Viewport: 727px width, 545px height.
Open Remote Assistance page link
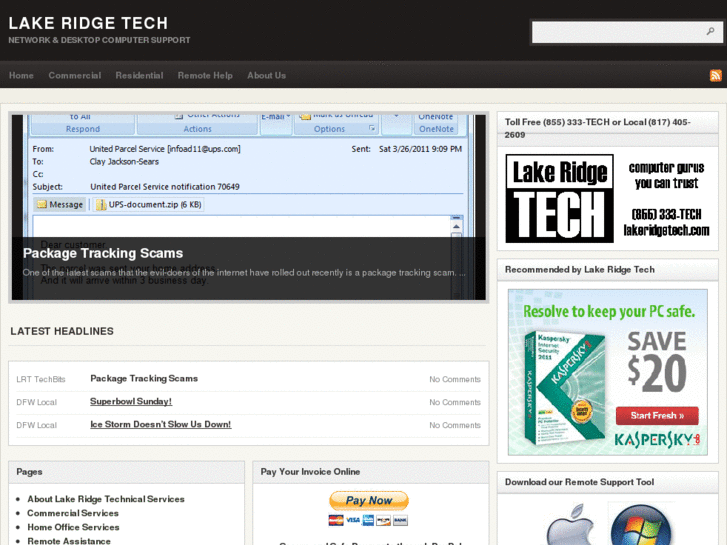point(69,541)
